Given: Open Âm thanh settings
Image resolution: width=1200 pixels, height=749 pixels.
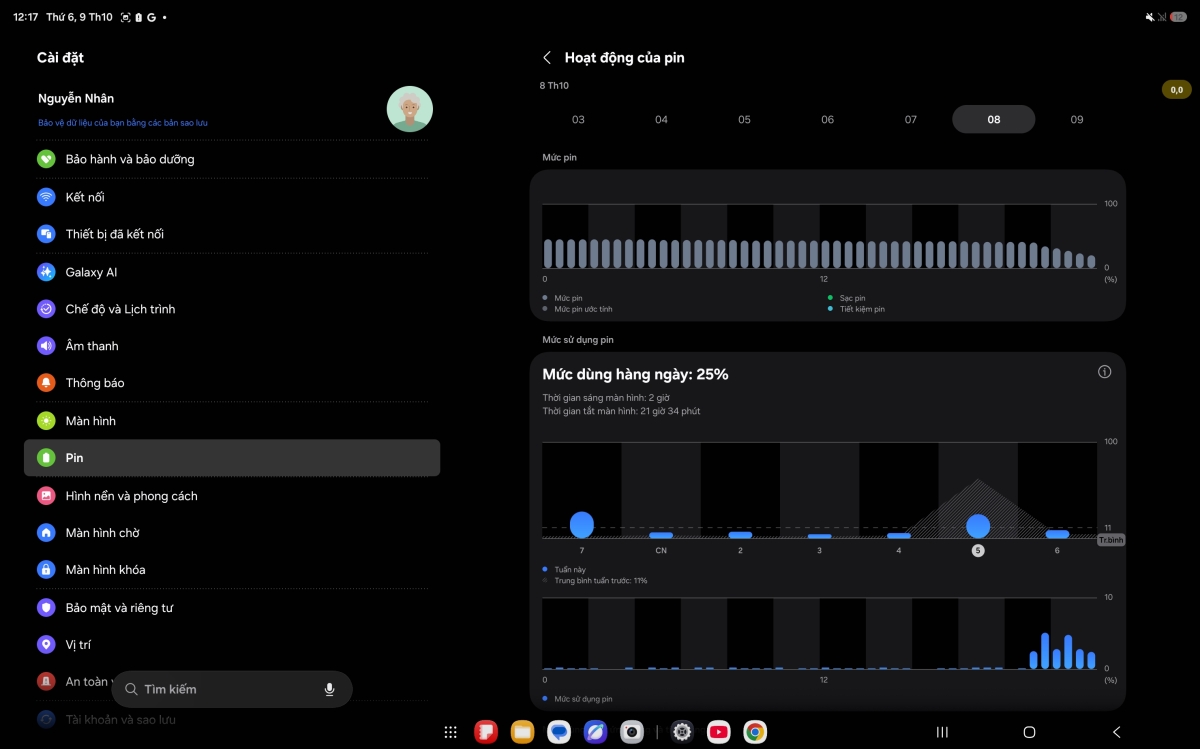Looking at the screenshot, I should click(x=232, y=346).
